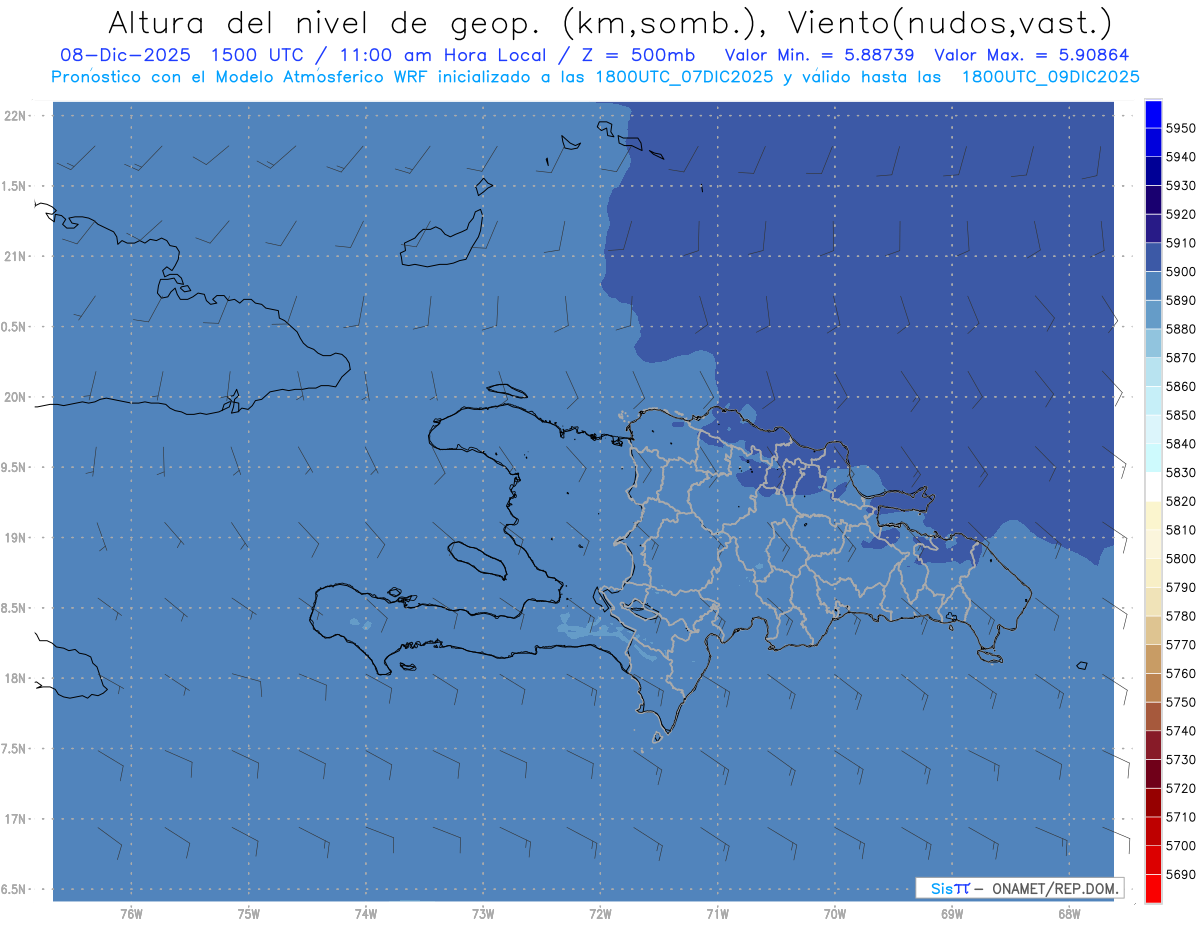Click the 5770 colorbar value

click(1180, 645)
